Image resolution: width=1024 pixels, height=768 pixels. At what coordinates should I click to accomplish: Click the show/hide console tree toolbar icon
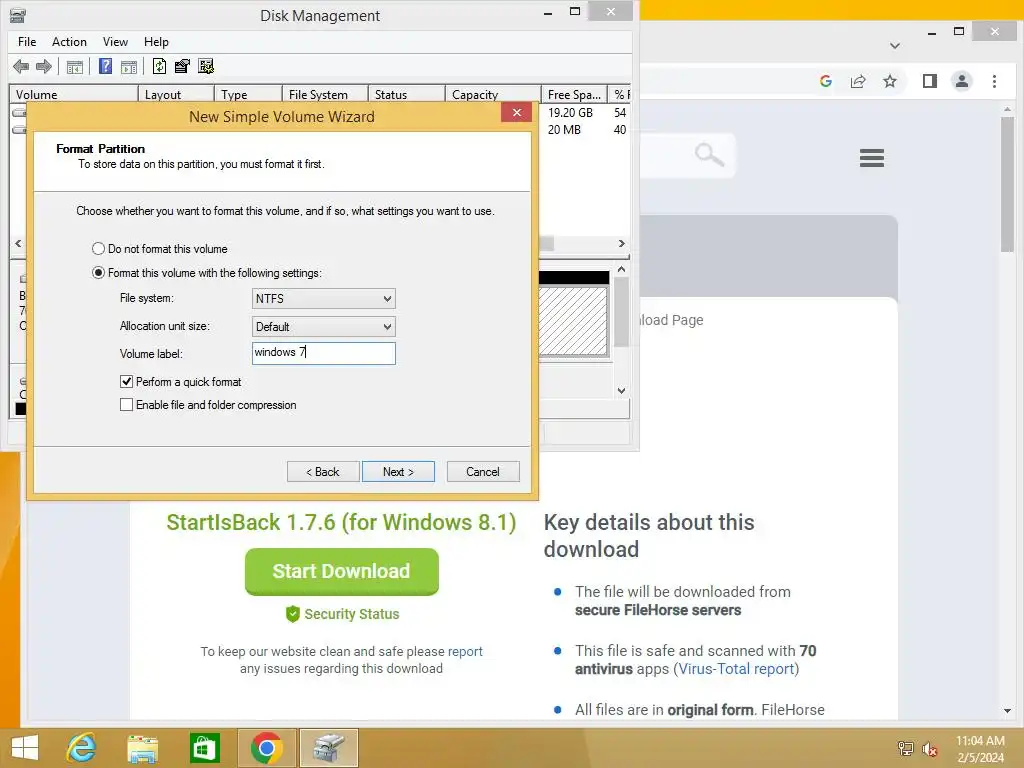click(75, 66)
